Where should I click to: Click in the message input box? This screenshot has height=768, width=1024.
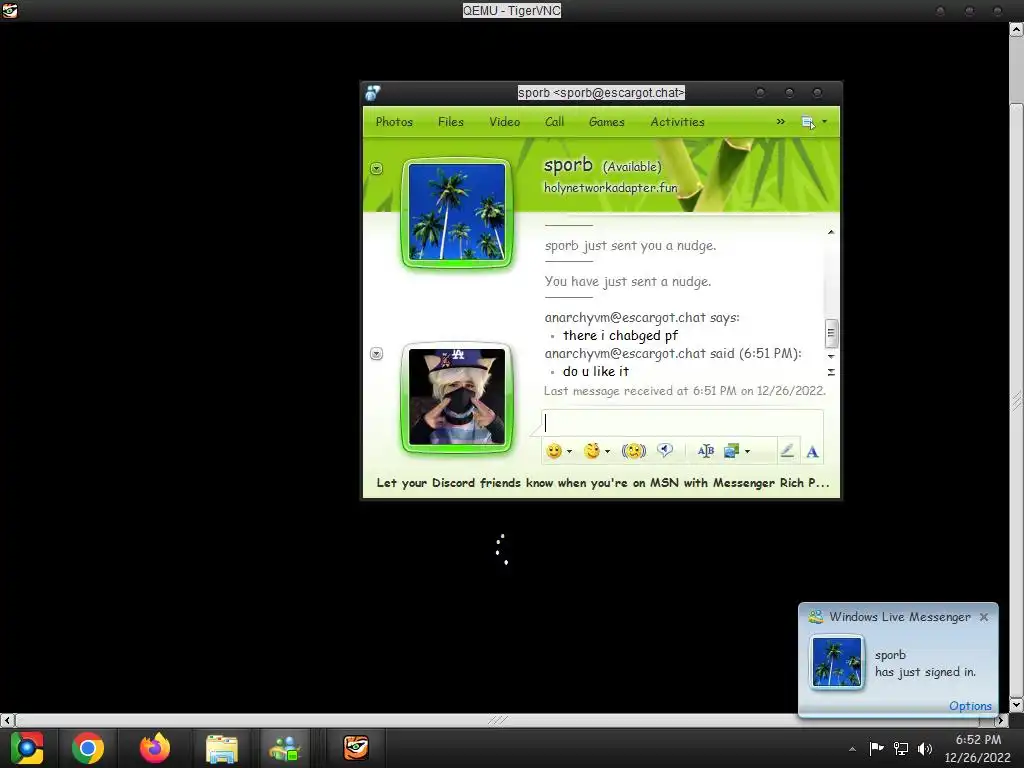[x=682, y=423]
